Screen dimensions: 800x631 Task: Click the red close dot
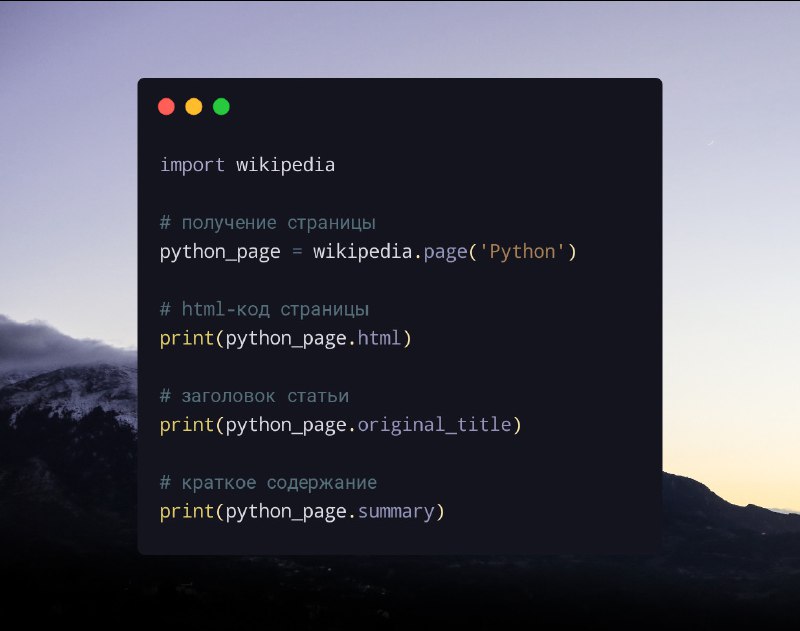[166, 107]
